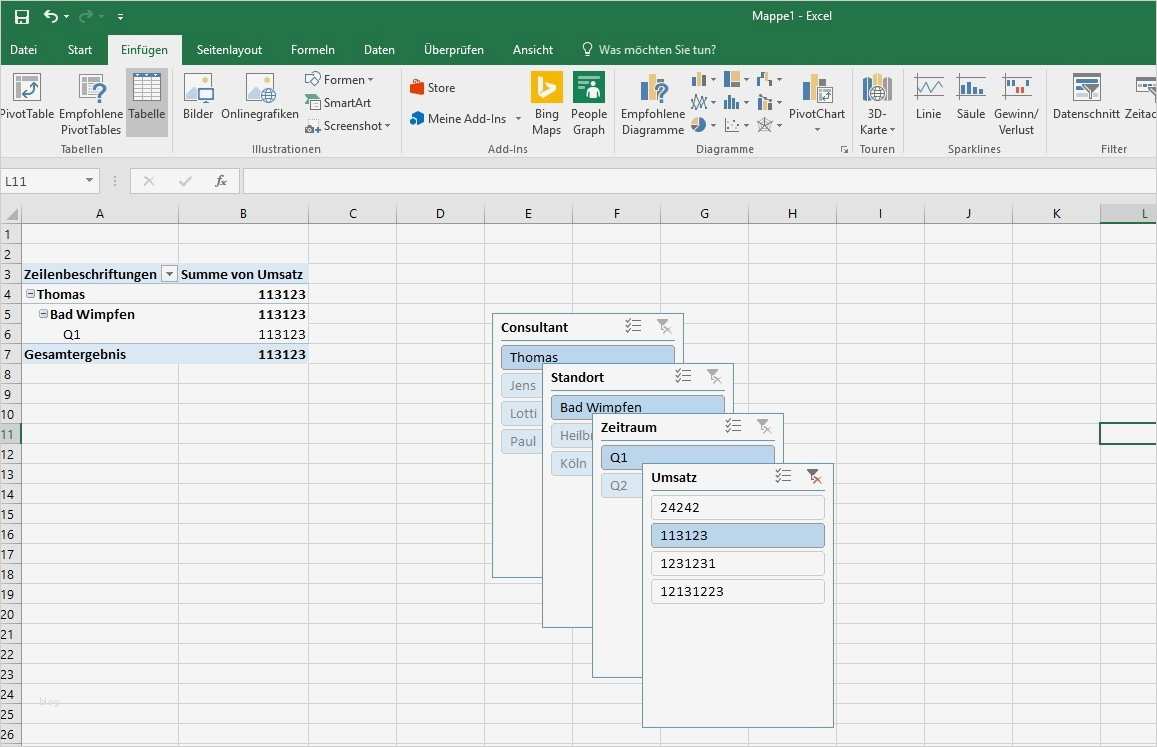Switch to the Formeln ribbon tab
This screenshot has width=1157, height=747.
[x=313, y=49]
